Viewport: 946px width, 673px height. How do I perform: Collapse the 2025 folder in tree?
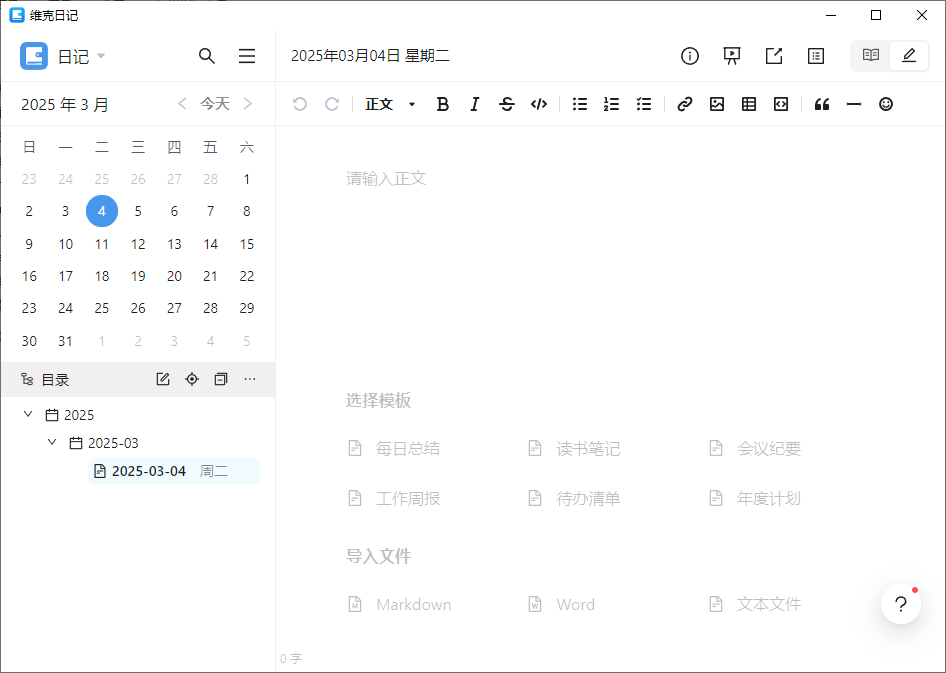(x=27, y=414)
